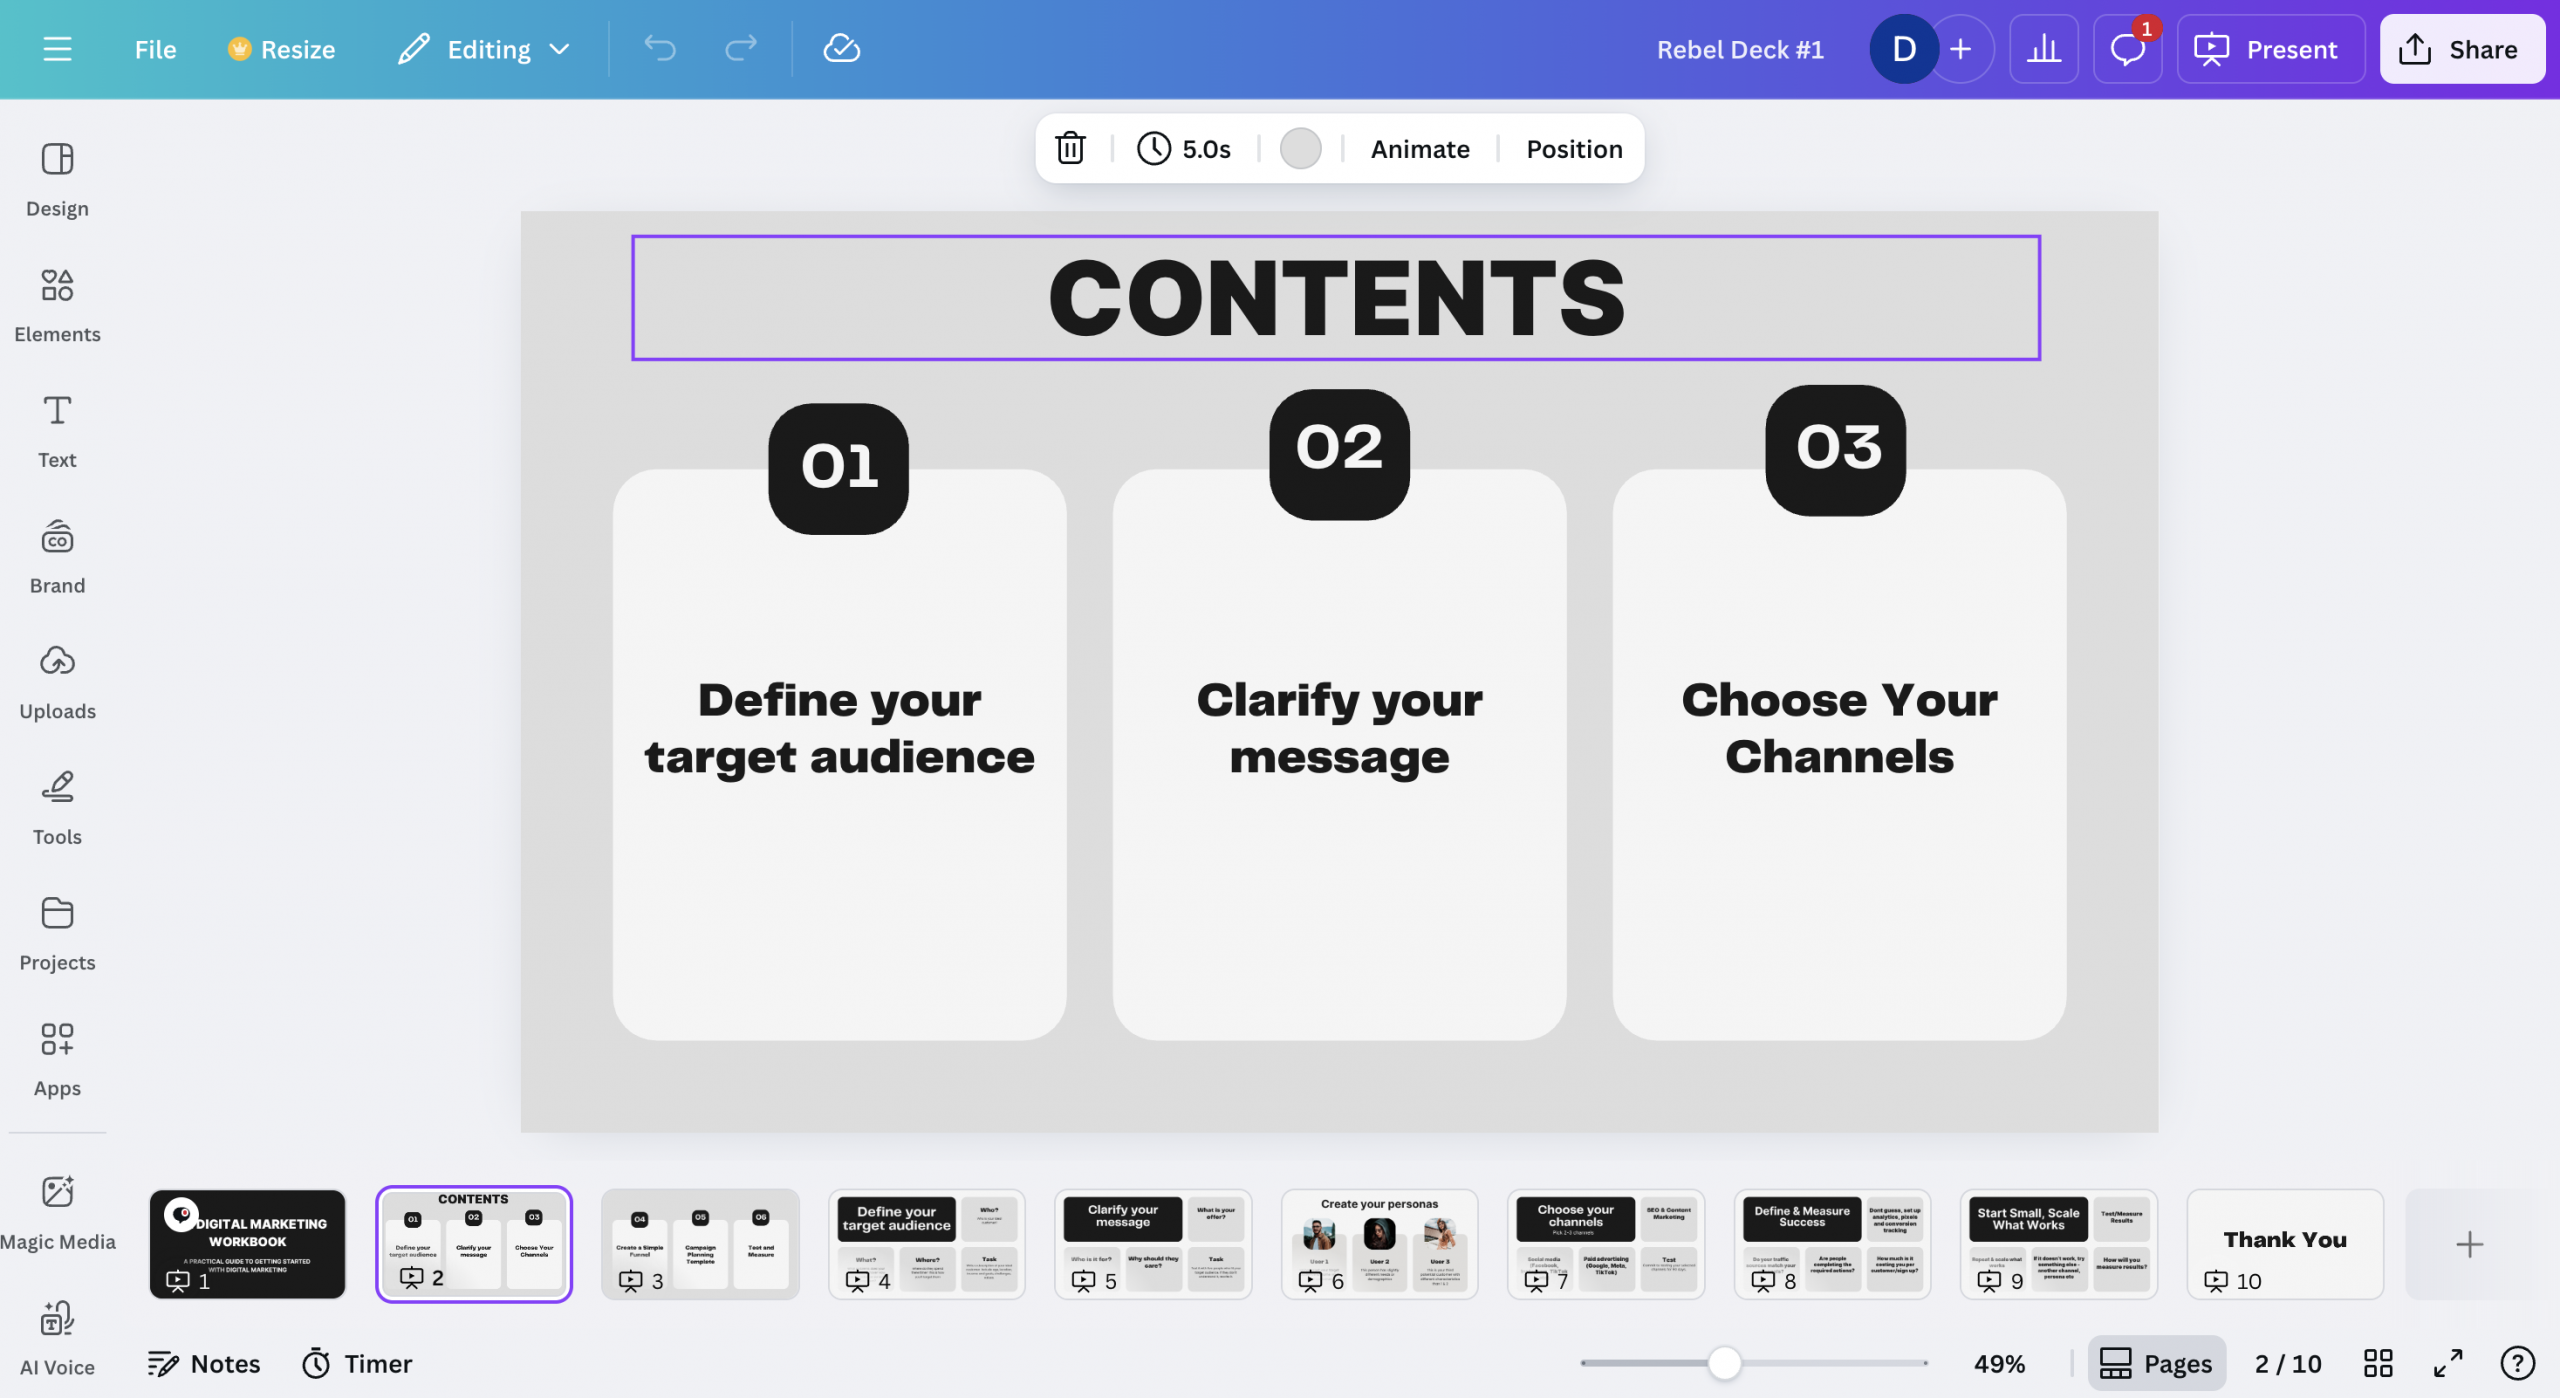This screenshot has width=2560, height=1398.
Task: Share the Rebel Deck design
Action: 2462,48
